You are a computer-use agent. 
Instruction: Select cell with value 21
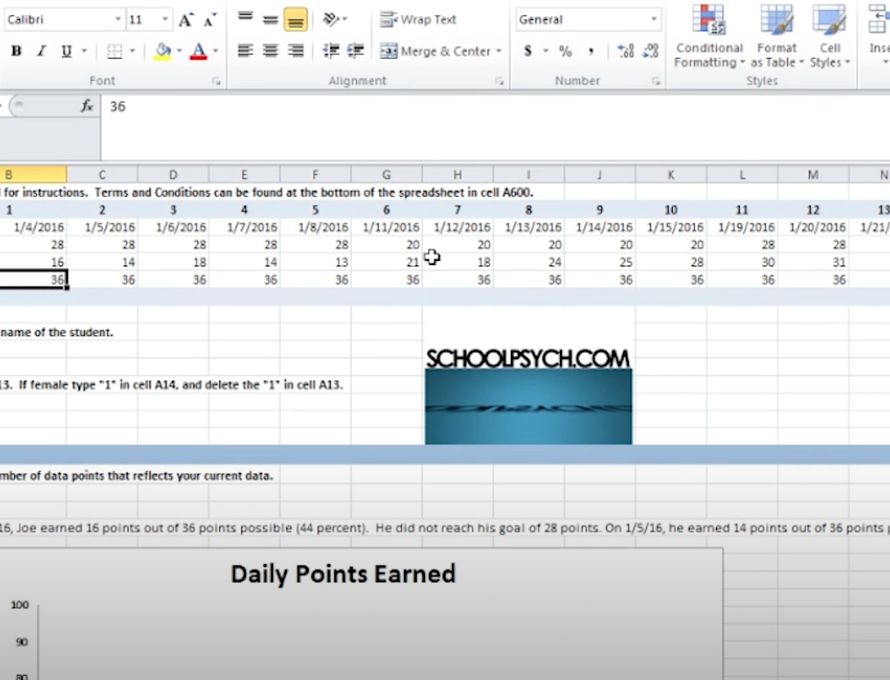[387, 262]
